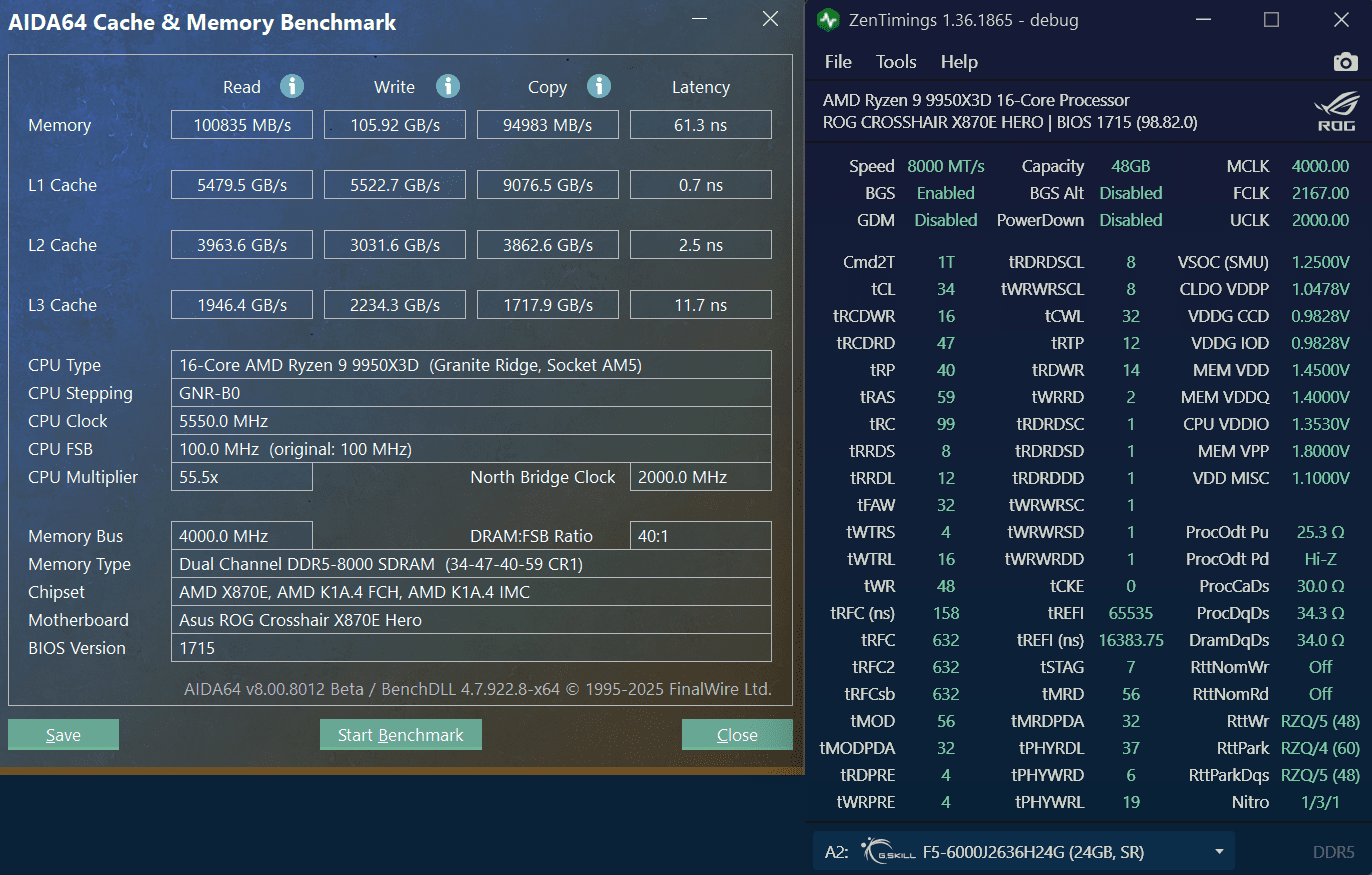Click RttPark value RZQ/4 (60)
The image size is (1372, 875).
[1320, 748]
